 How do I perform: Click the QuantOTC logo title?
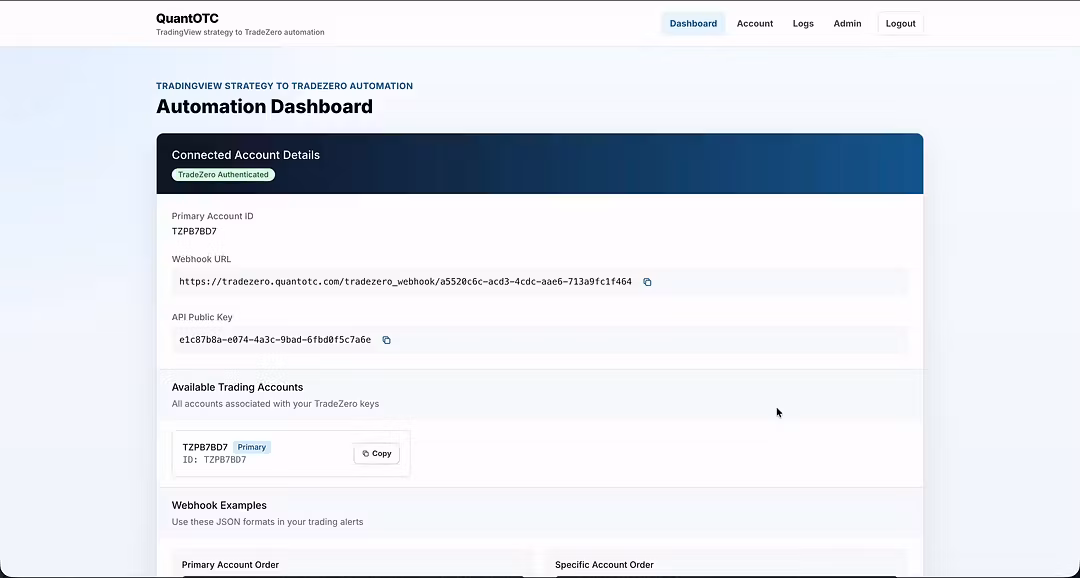[187, 19]
